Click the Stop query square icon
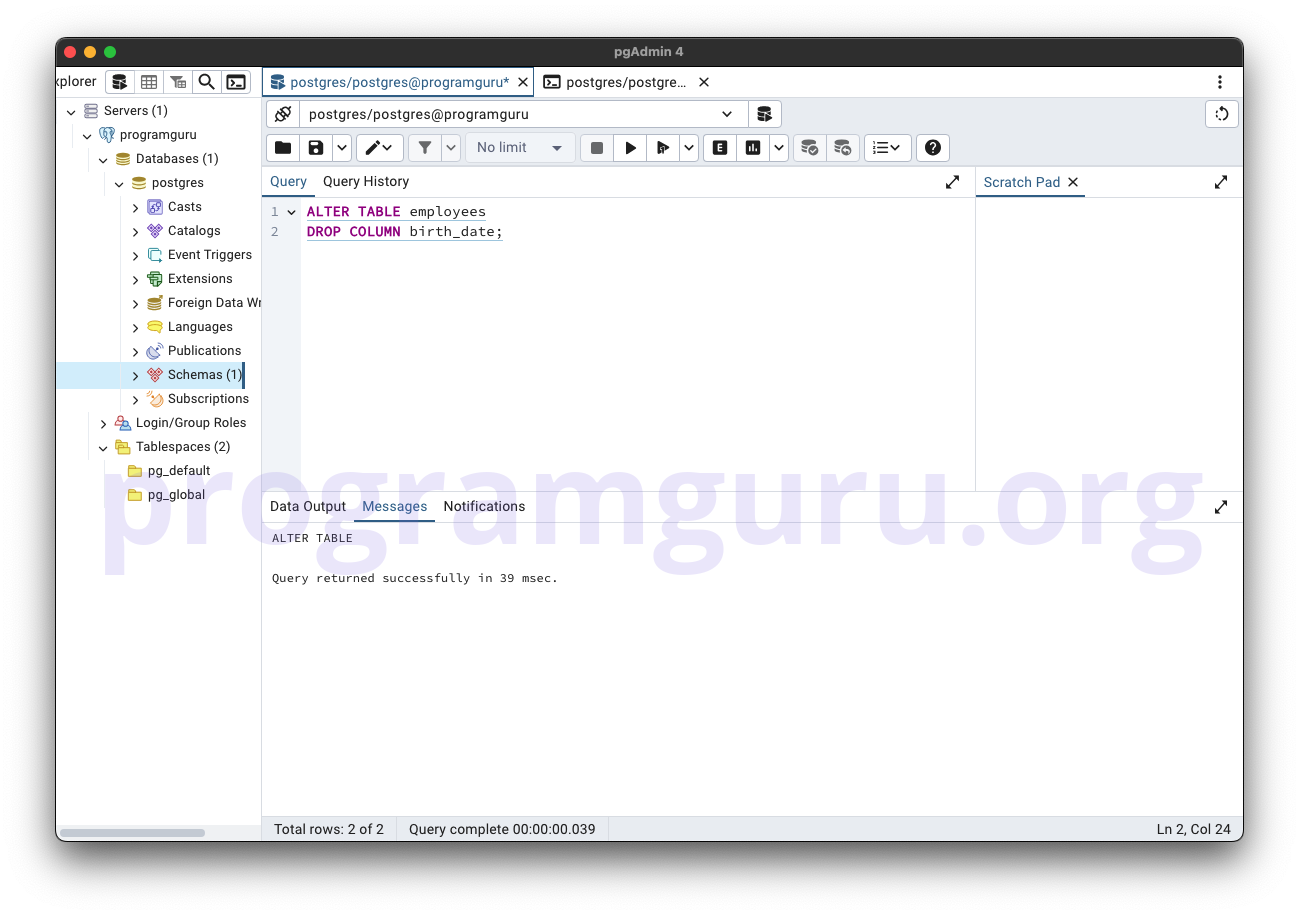This screenshot has height=915, width=1299. coord(597,148)
